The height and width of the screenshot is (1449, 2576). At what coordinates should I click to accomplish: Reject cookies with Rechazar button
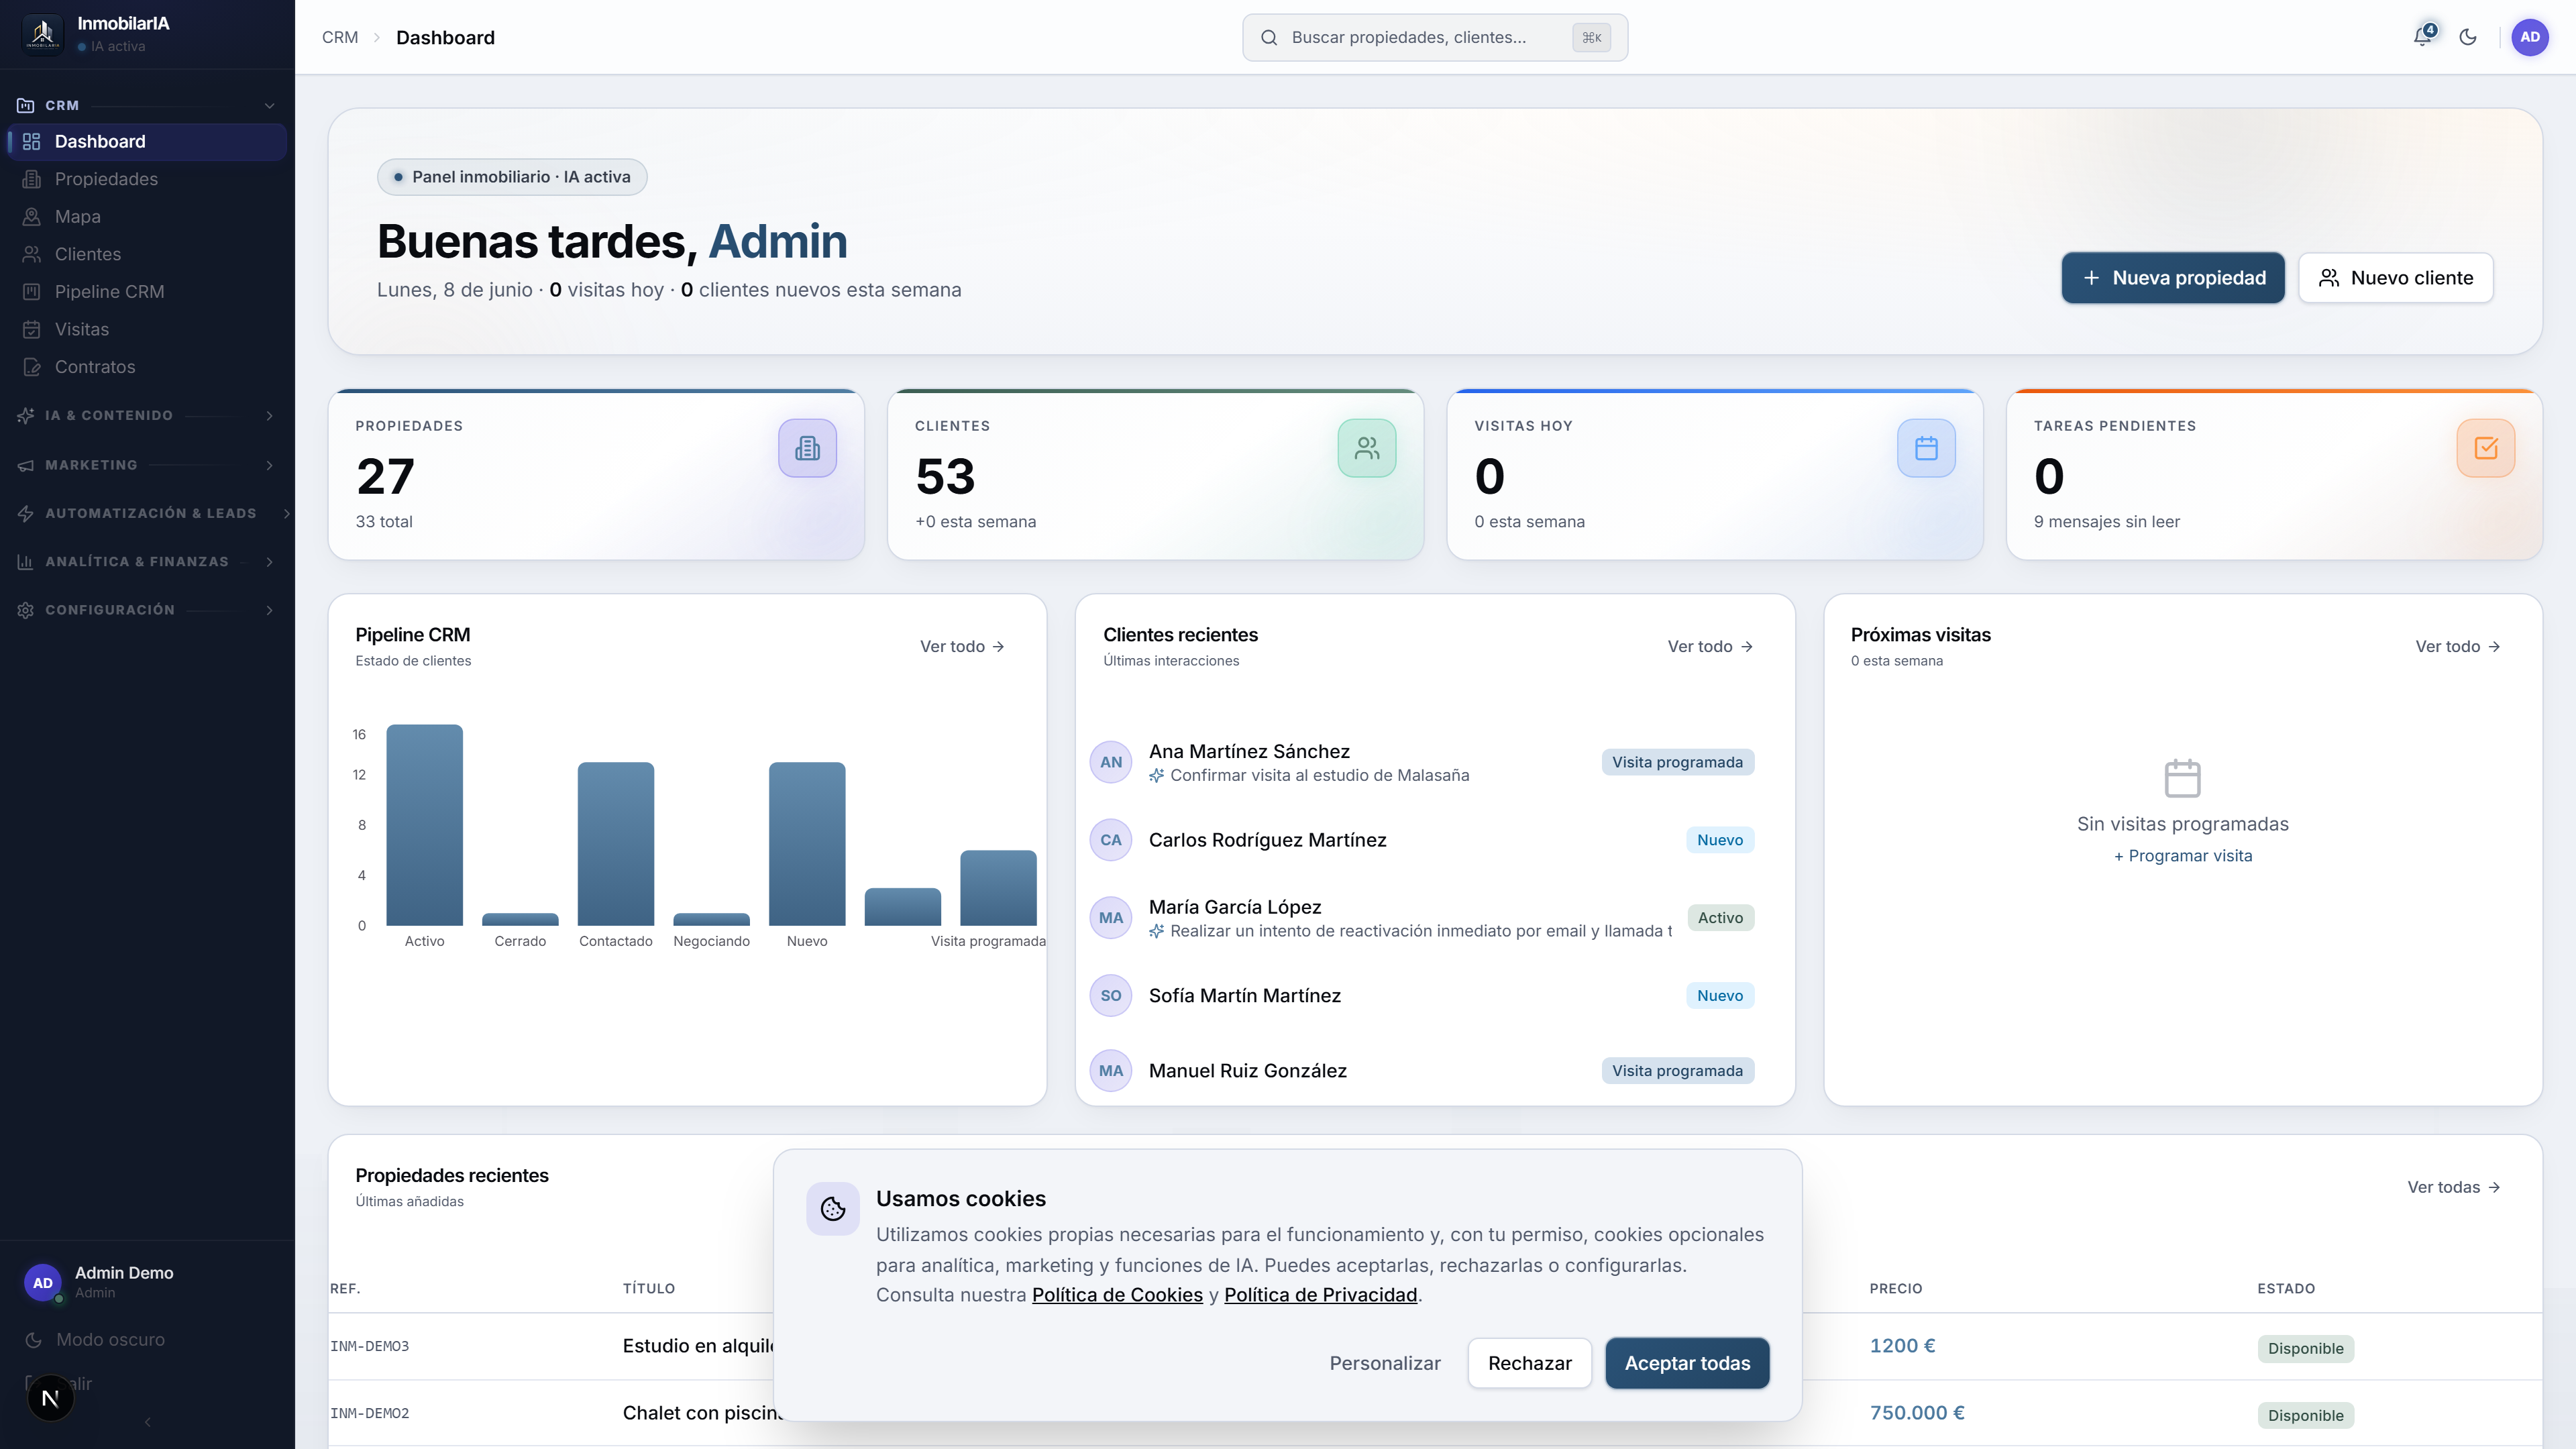[x=1529, y=1363]
